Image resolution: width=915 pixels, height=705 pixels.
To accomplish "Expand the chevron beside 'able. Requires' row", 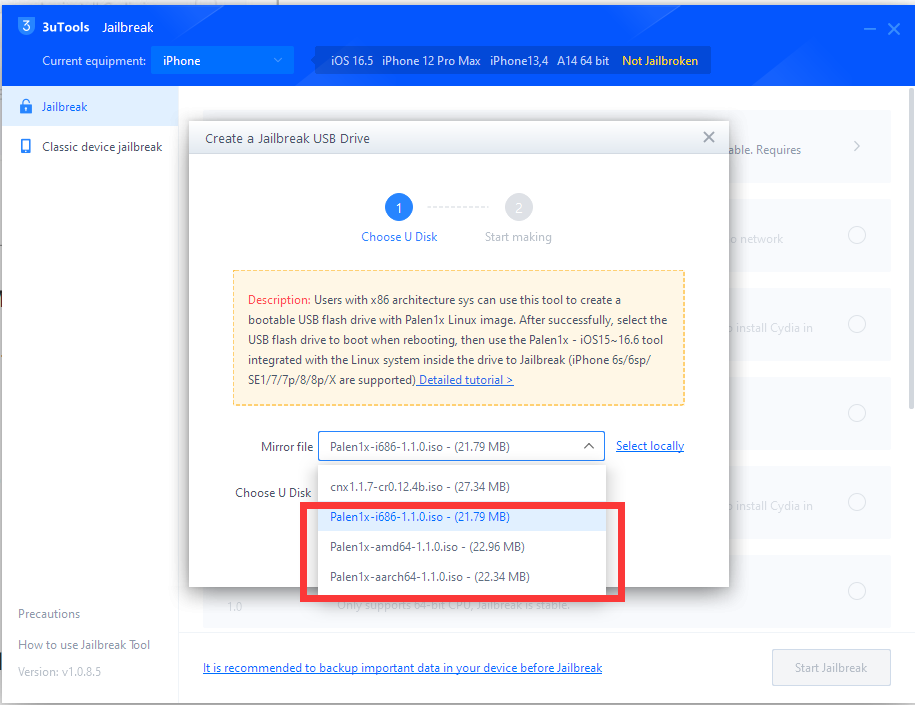I will tap(857, 146).
